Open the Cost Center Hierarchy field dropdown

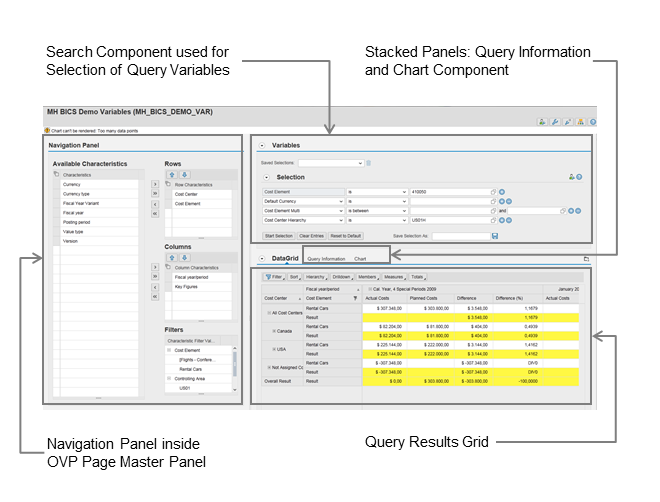tap(341, 220)
